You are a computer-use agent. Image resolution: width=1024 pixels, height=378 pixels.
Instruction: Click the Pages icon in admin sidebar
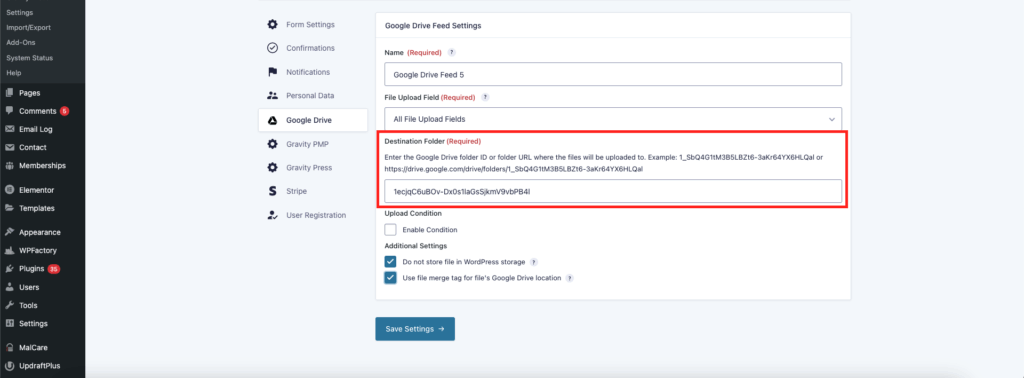pos(10,93)
